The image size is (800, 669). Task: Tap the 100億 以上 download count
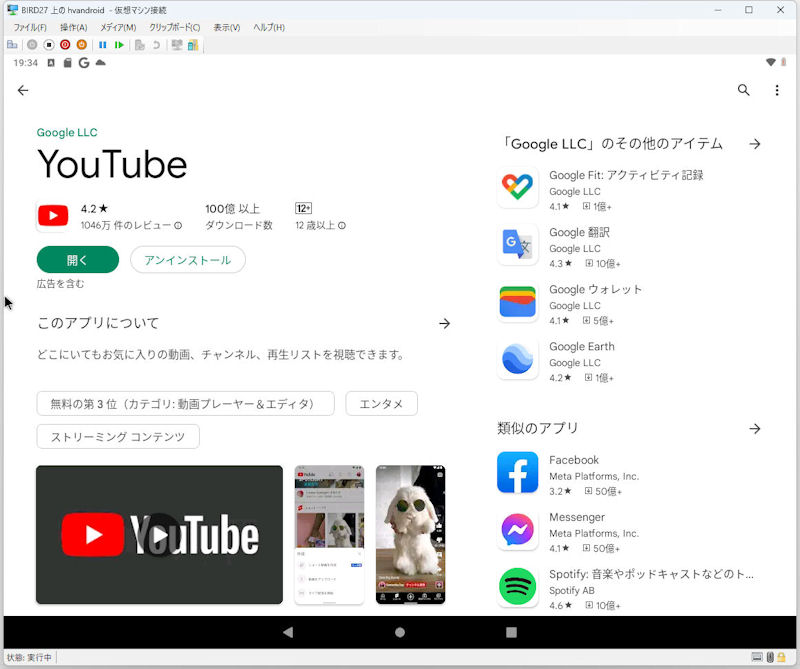coord(233,209)
